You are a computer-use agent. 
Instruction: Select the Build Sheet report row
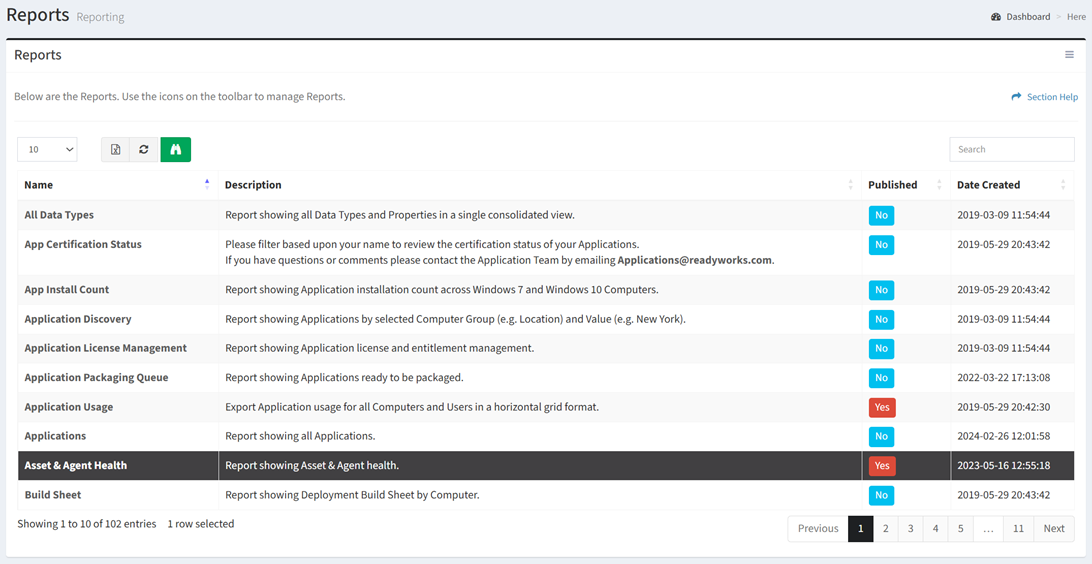tap(546, 495)
